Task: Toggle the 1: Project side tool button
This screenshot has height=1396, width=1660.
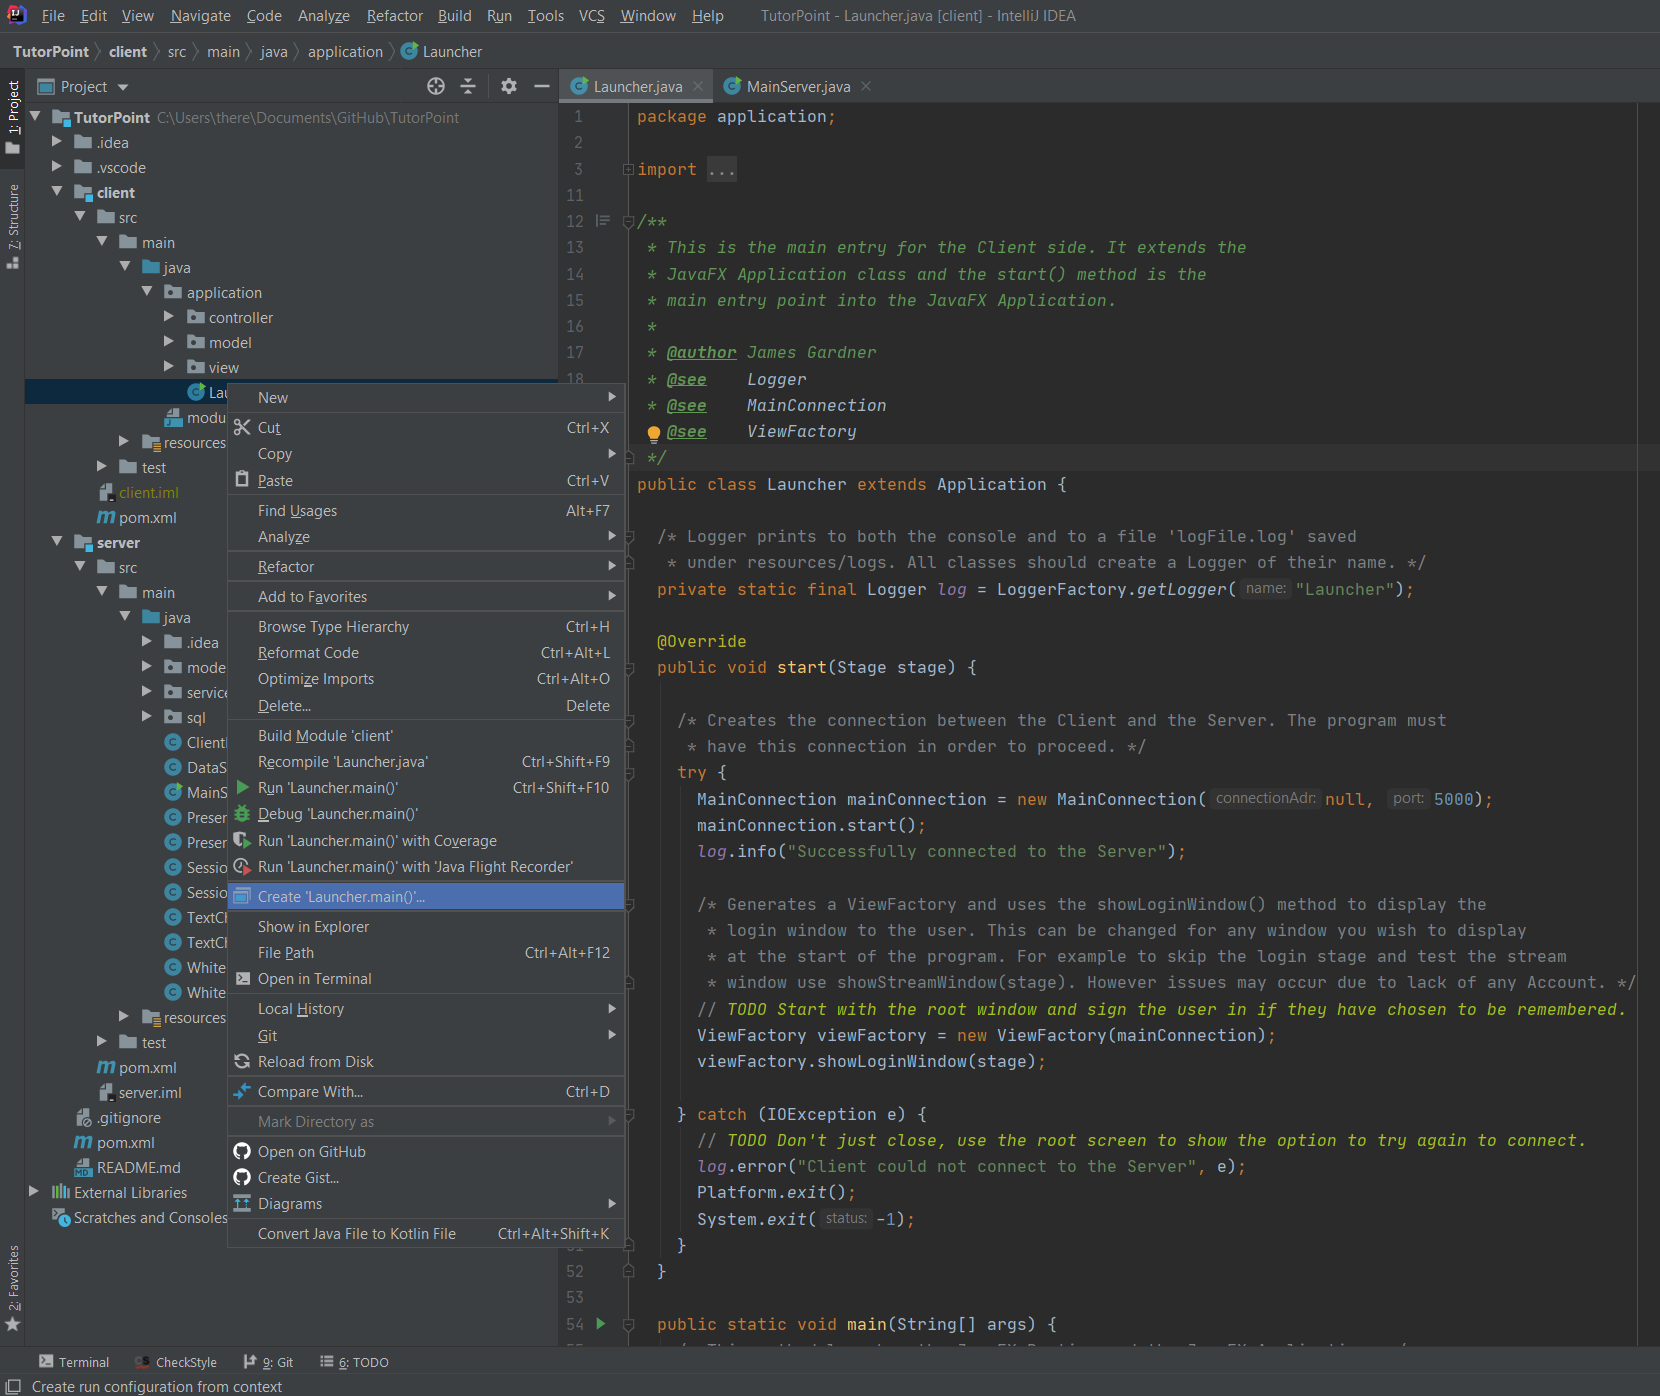Action: tap(13, 117)
